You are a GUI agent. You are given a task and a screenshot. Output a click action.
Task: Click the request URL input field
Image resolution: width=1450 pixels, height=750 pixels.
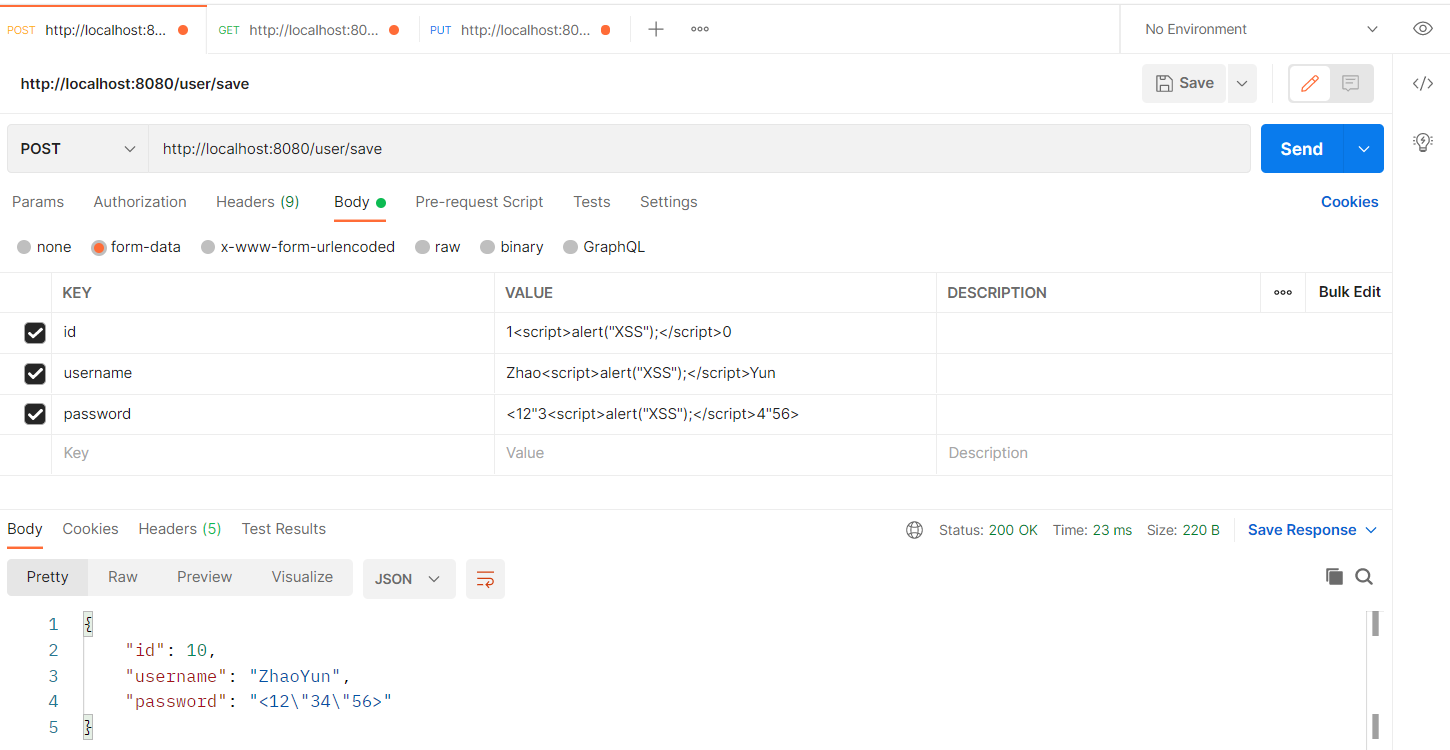(x=700, y=149)
